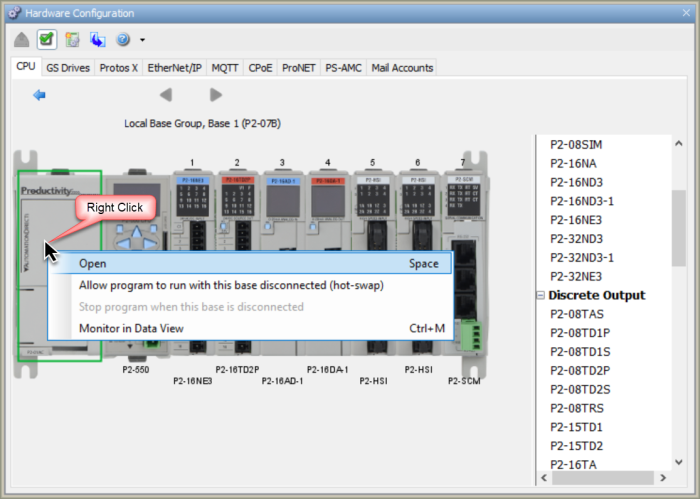The width and height of the screenshot is (700, 499).
Task: Click the blue back arrow icon
Action: pyautogui.click(x=39, y=95)
